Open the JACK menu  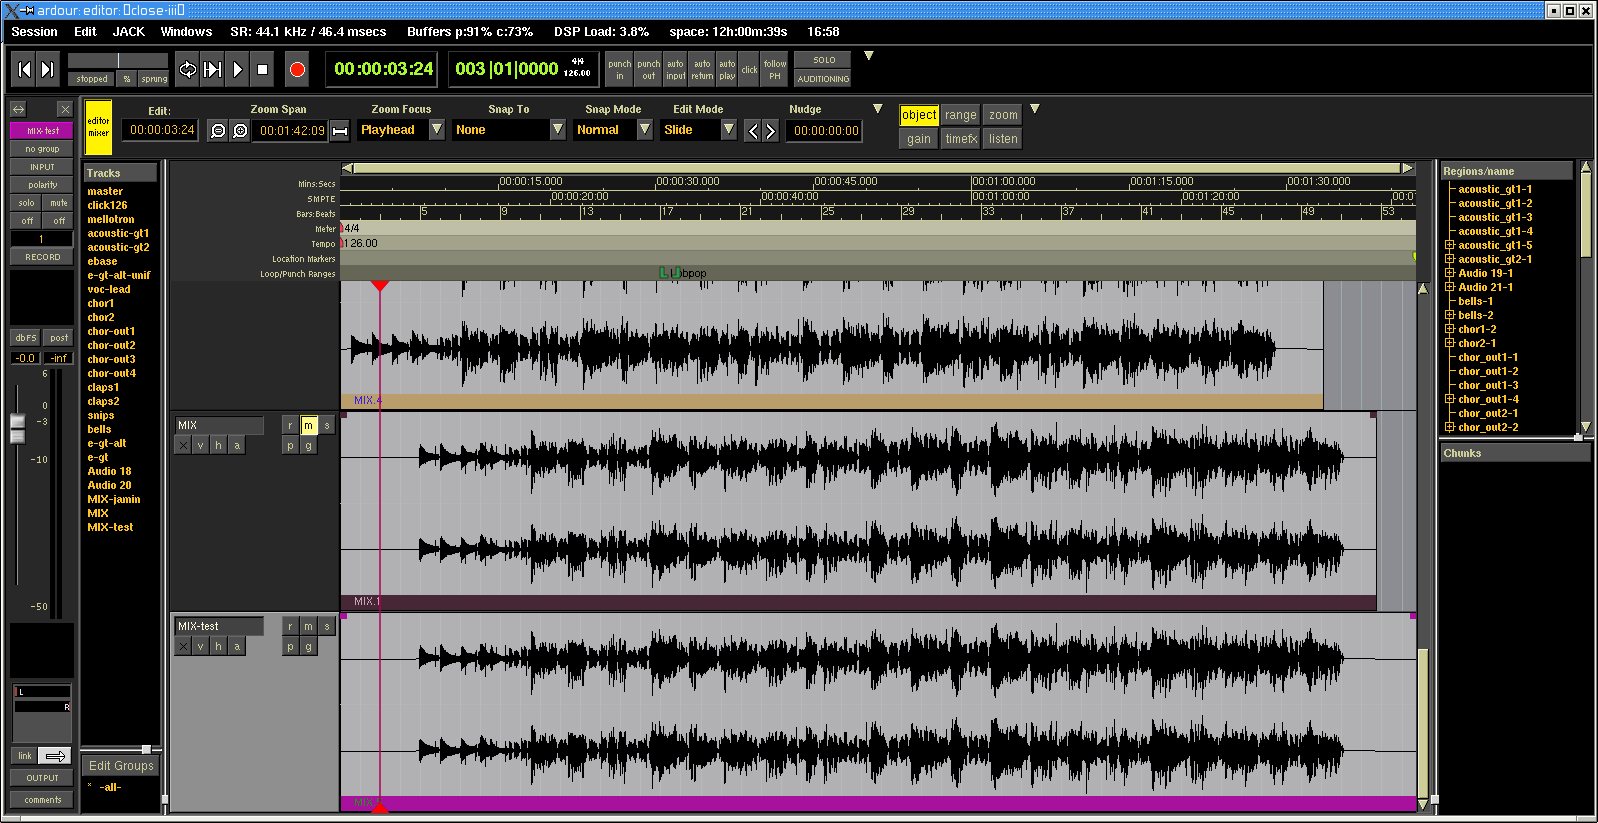coord(128,32)
